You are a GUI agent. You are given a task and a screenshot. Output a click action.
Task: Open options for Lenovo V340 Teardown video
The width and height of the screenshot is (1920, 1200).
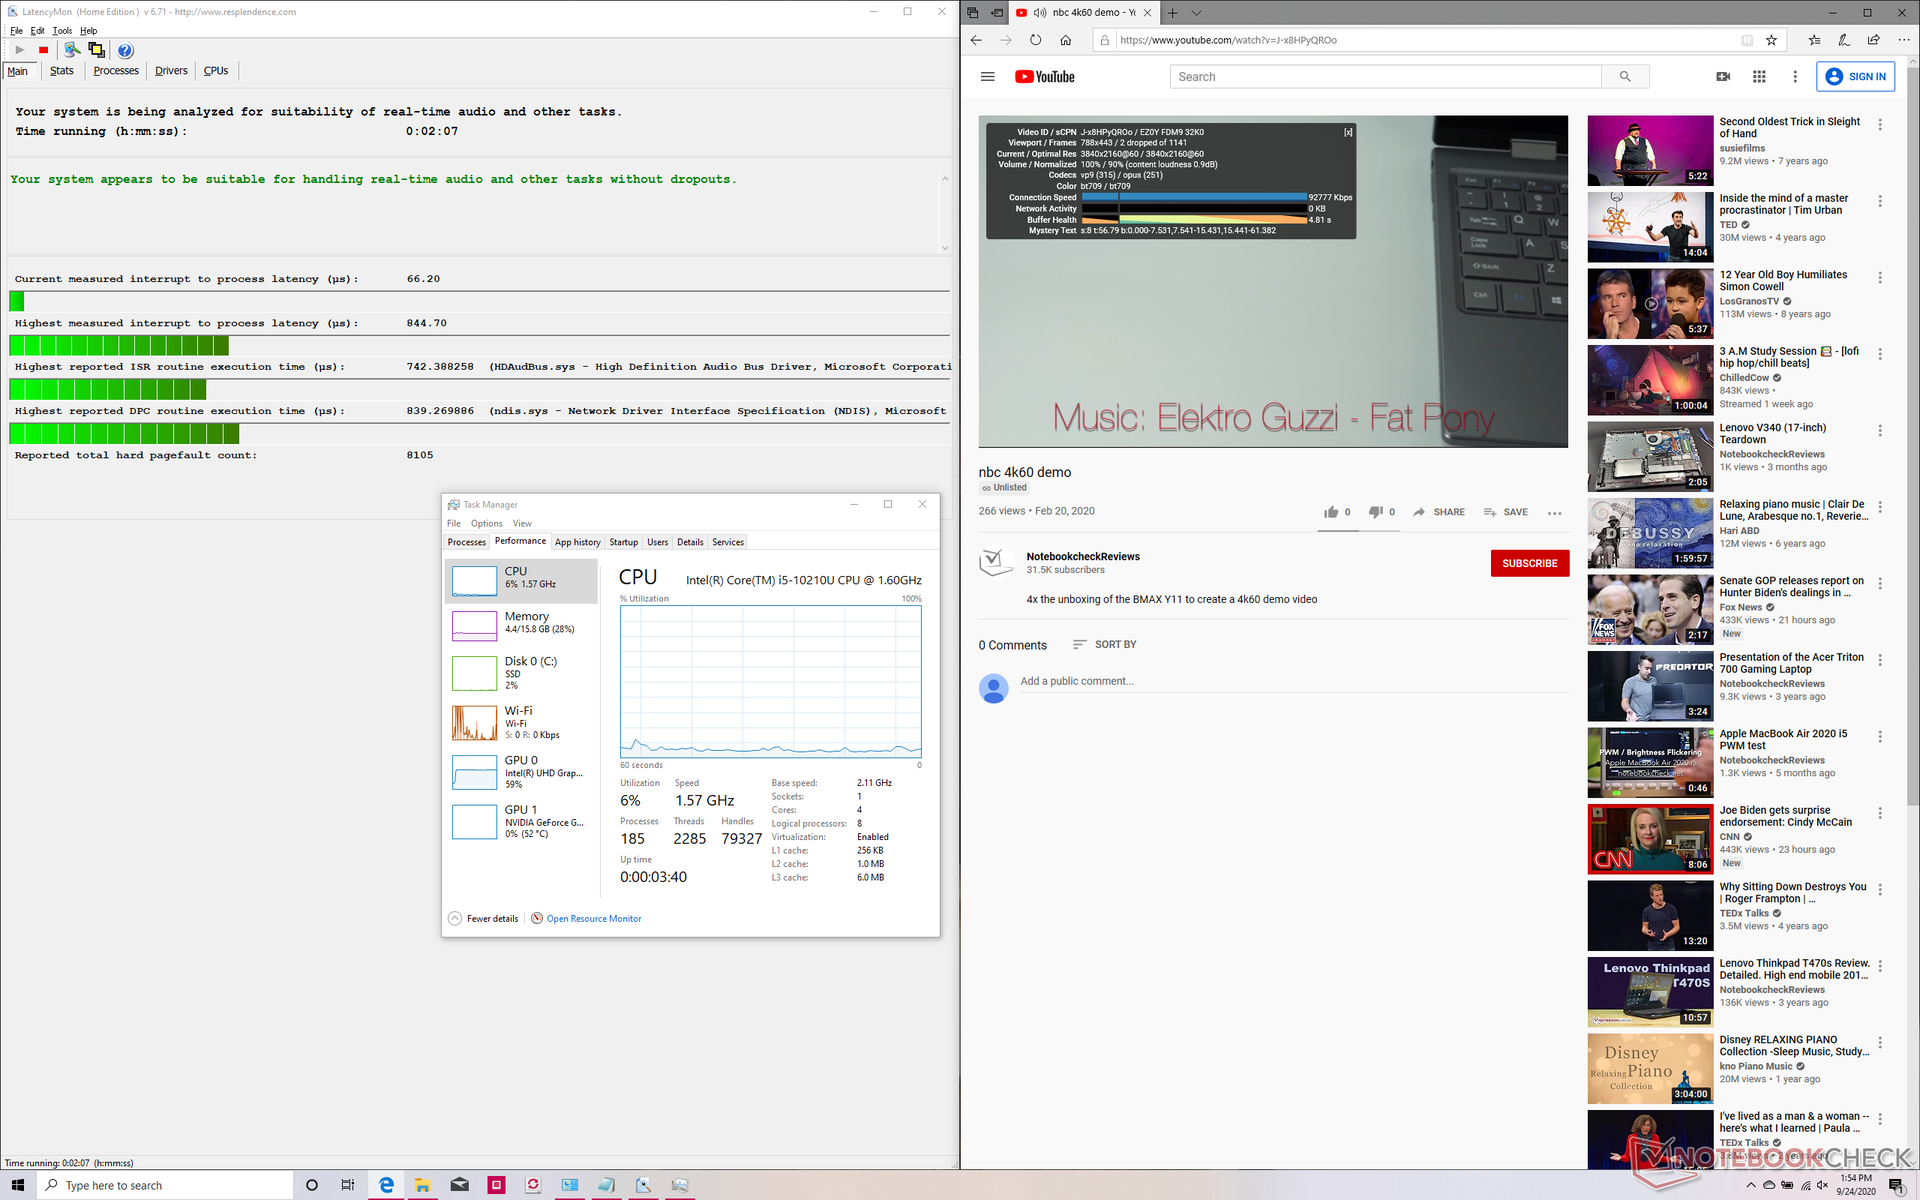pyautogui.click(x=1880, y=430)
